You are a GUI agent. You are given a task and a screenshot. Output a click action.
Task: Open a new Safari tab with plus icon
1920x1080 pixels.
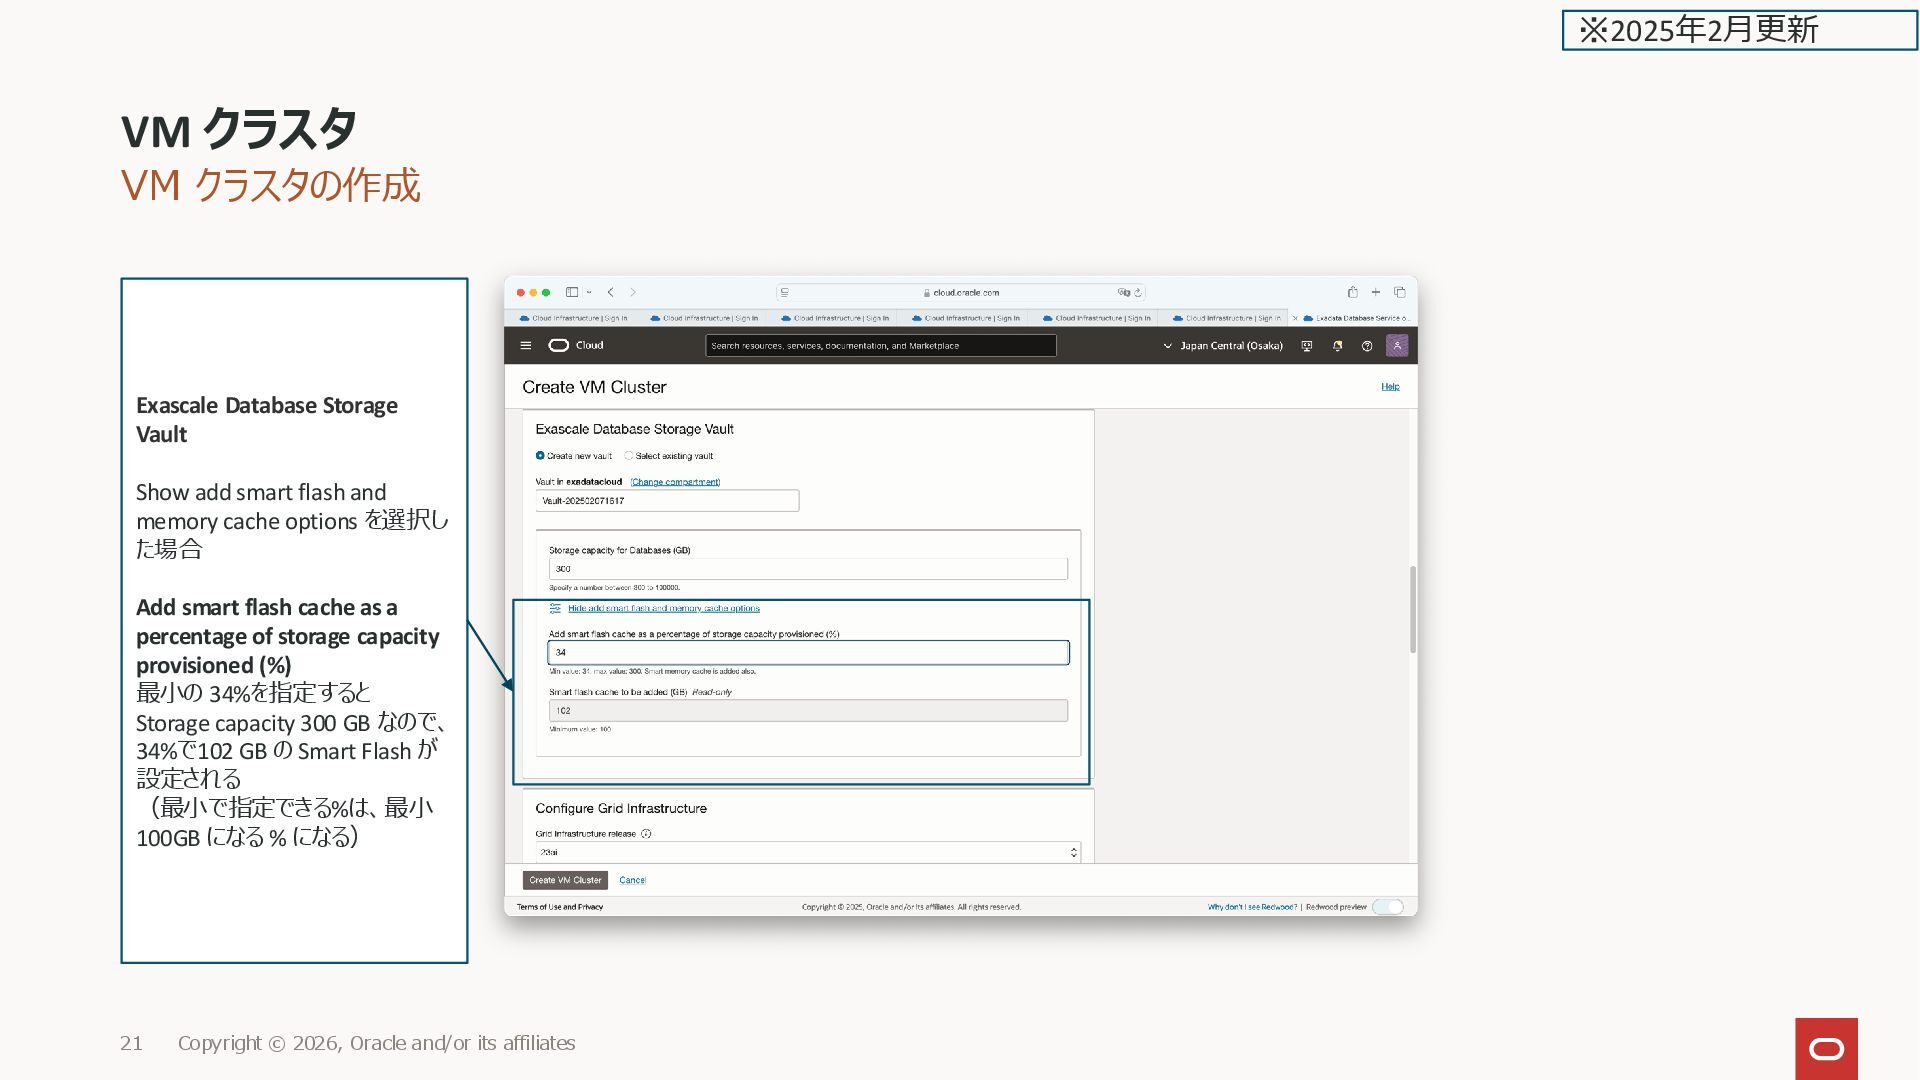(x=1376, y=292)
